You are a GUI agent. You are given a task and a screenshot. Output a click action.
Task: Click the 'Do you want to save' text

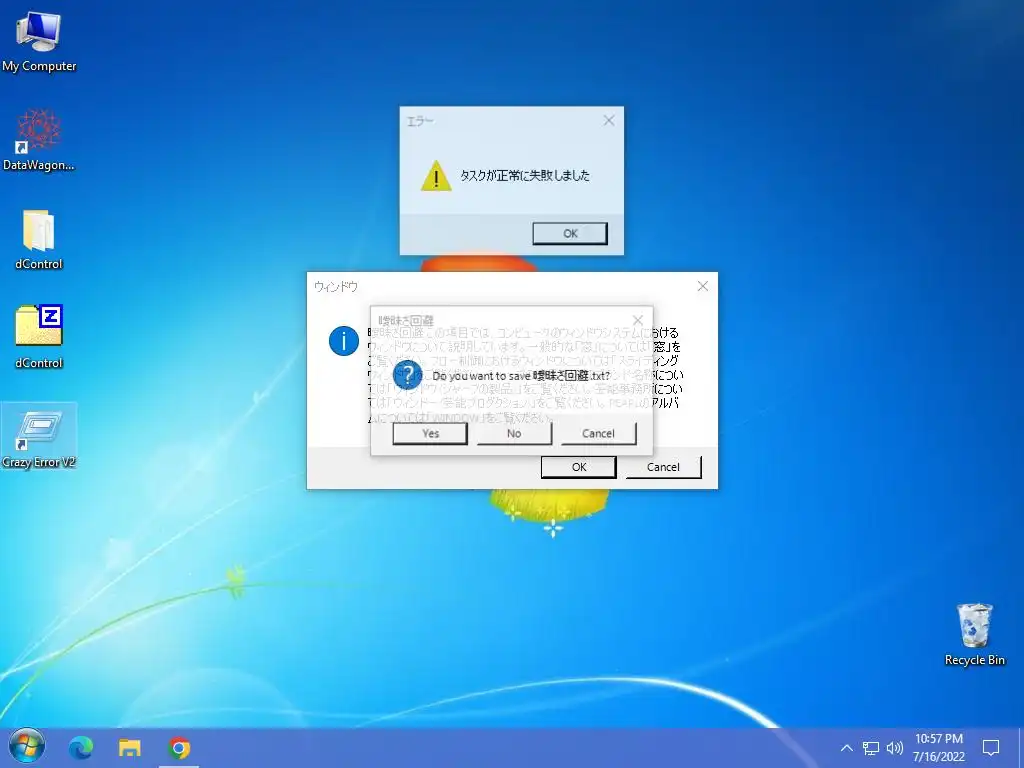pos(481,376)
